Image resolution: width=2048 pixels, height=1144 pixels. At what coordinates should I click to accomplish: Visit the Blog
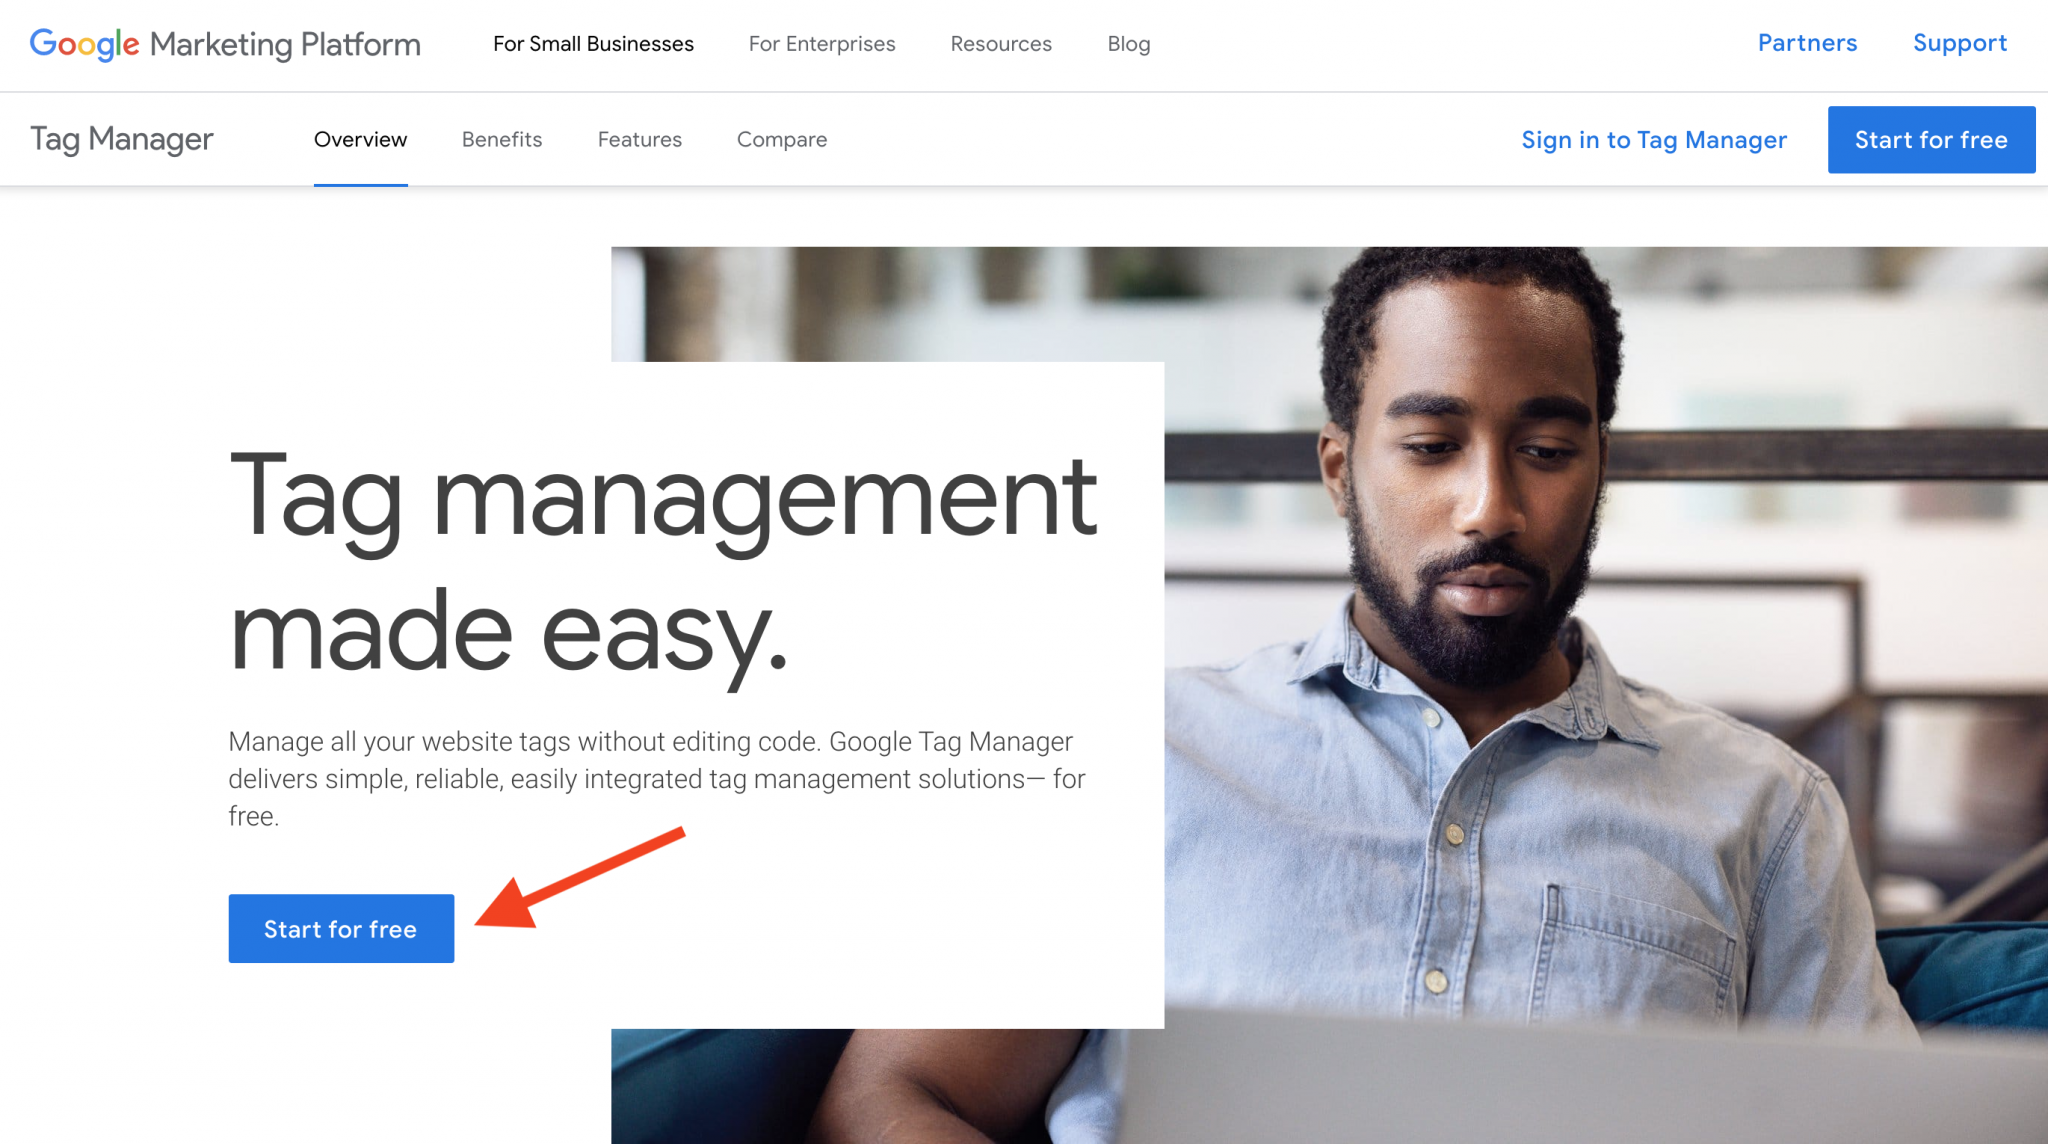(x=1128, y=44)
